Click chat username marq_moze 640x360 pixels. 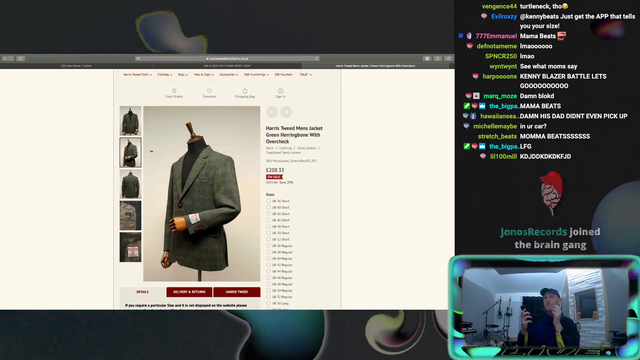point(500,96)
